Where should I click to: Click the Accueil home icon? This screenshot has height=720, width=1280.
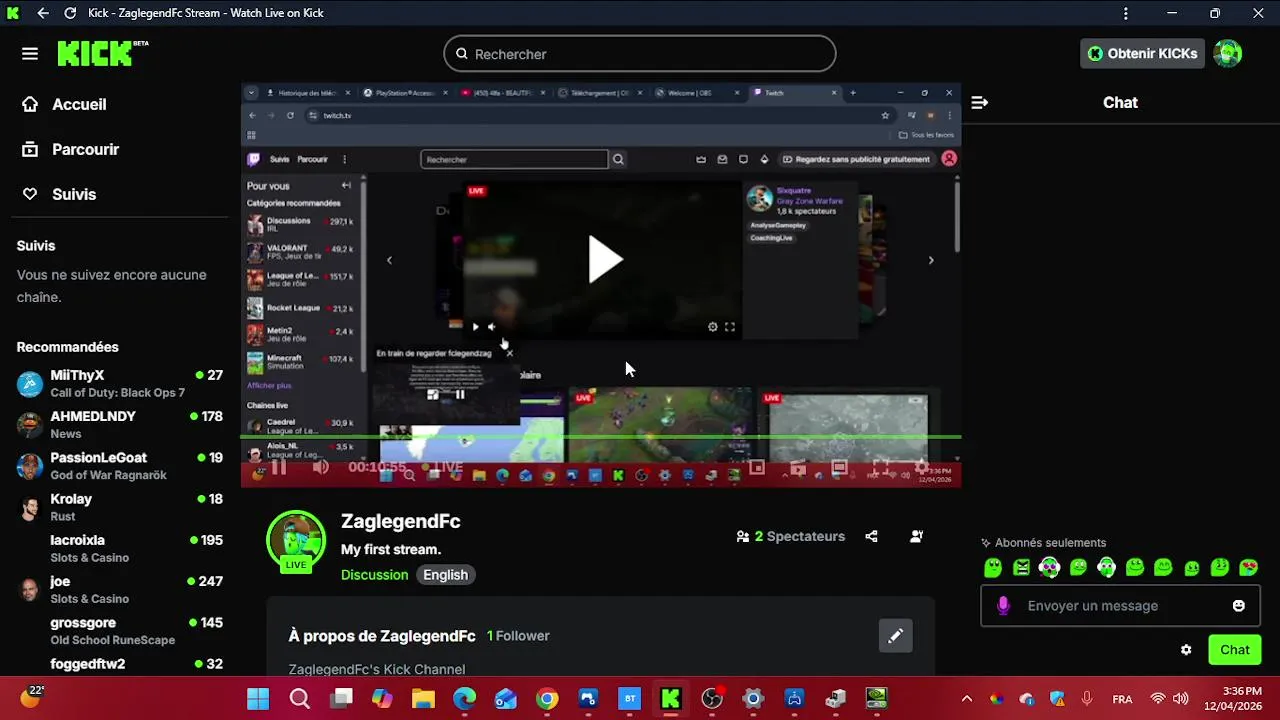pos(30,104)
